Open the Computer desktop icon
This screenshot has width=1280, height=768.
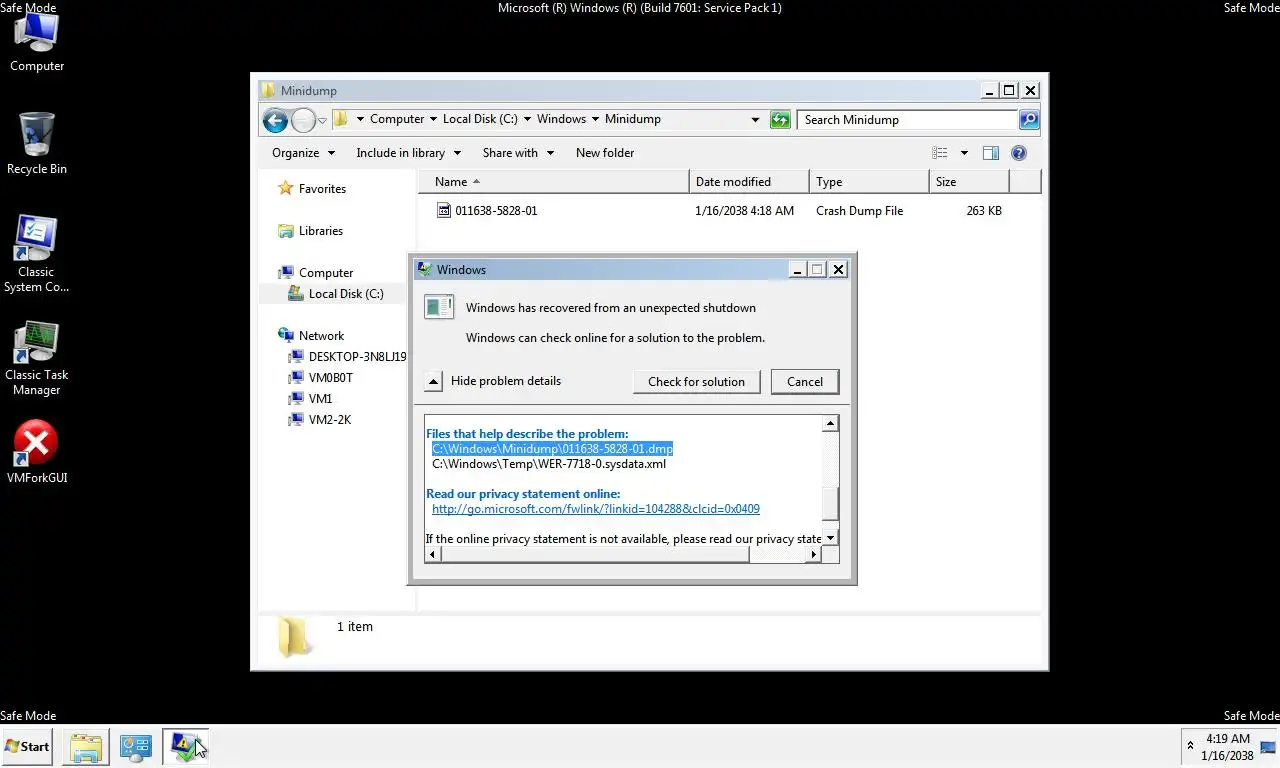[37, 40]
